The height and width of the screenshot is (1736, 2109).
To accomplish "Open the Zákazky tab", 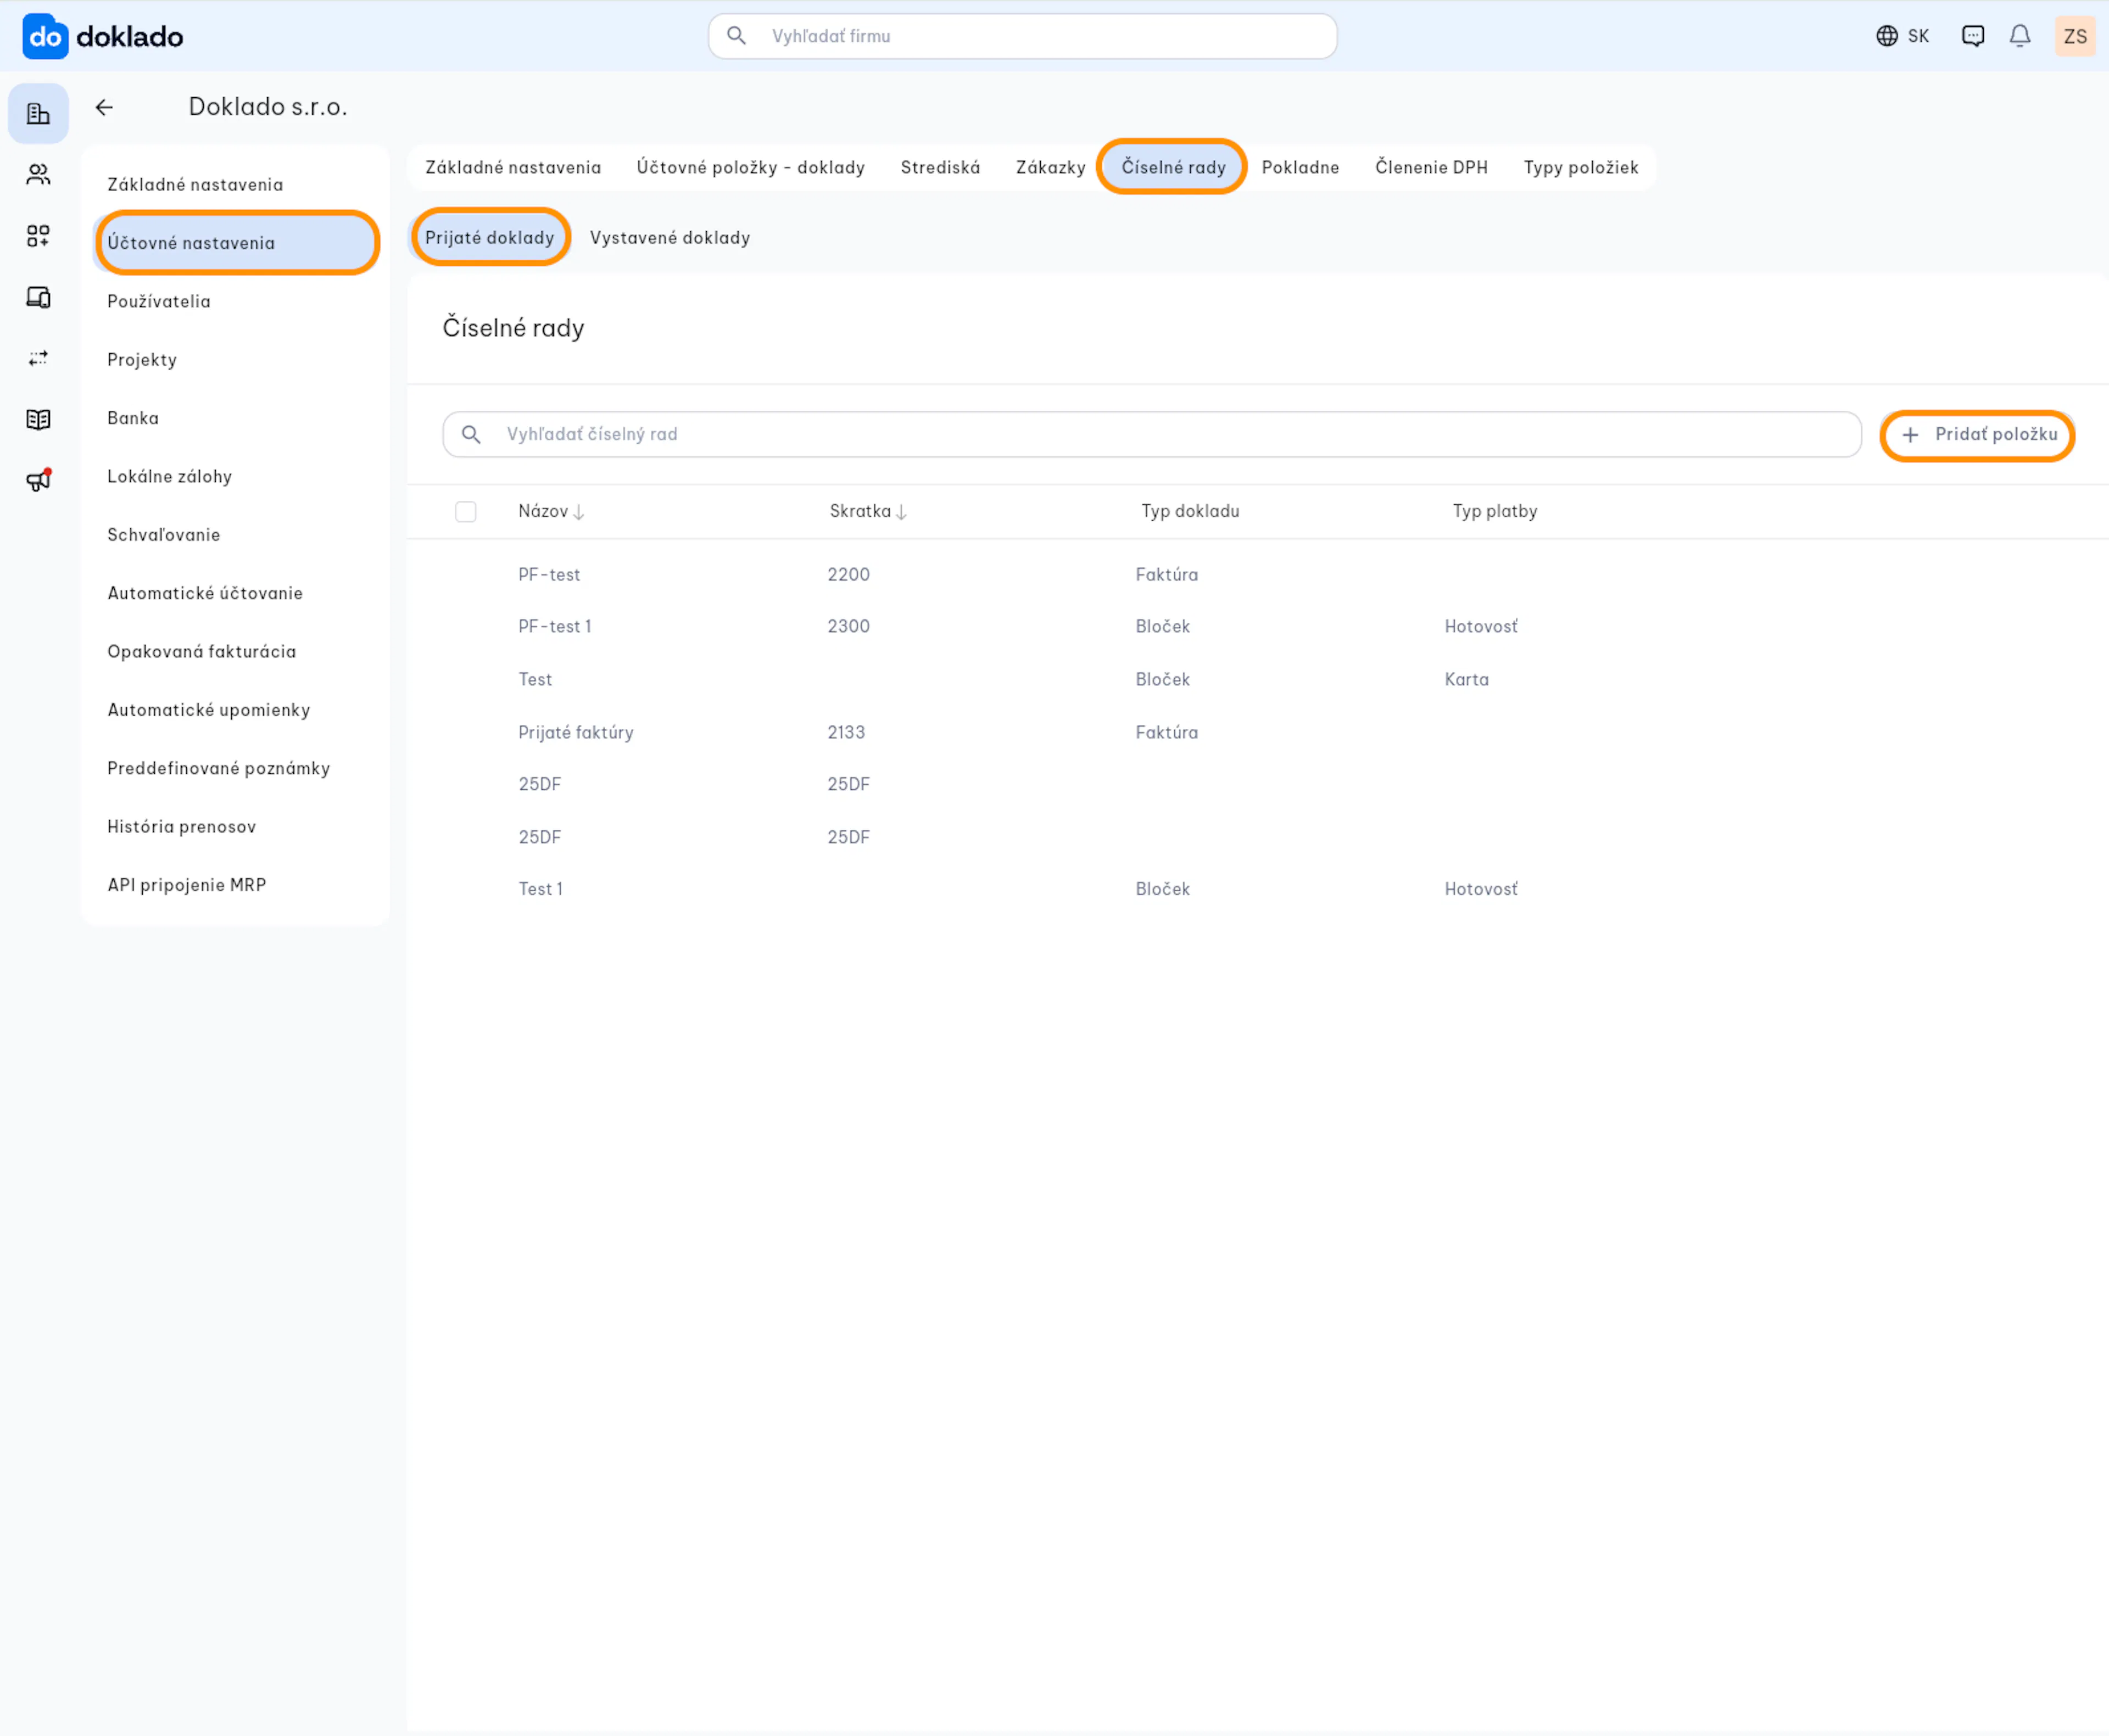I will [1050, 167].
